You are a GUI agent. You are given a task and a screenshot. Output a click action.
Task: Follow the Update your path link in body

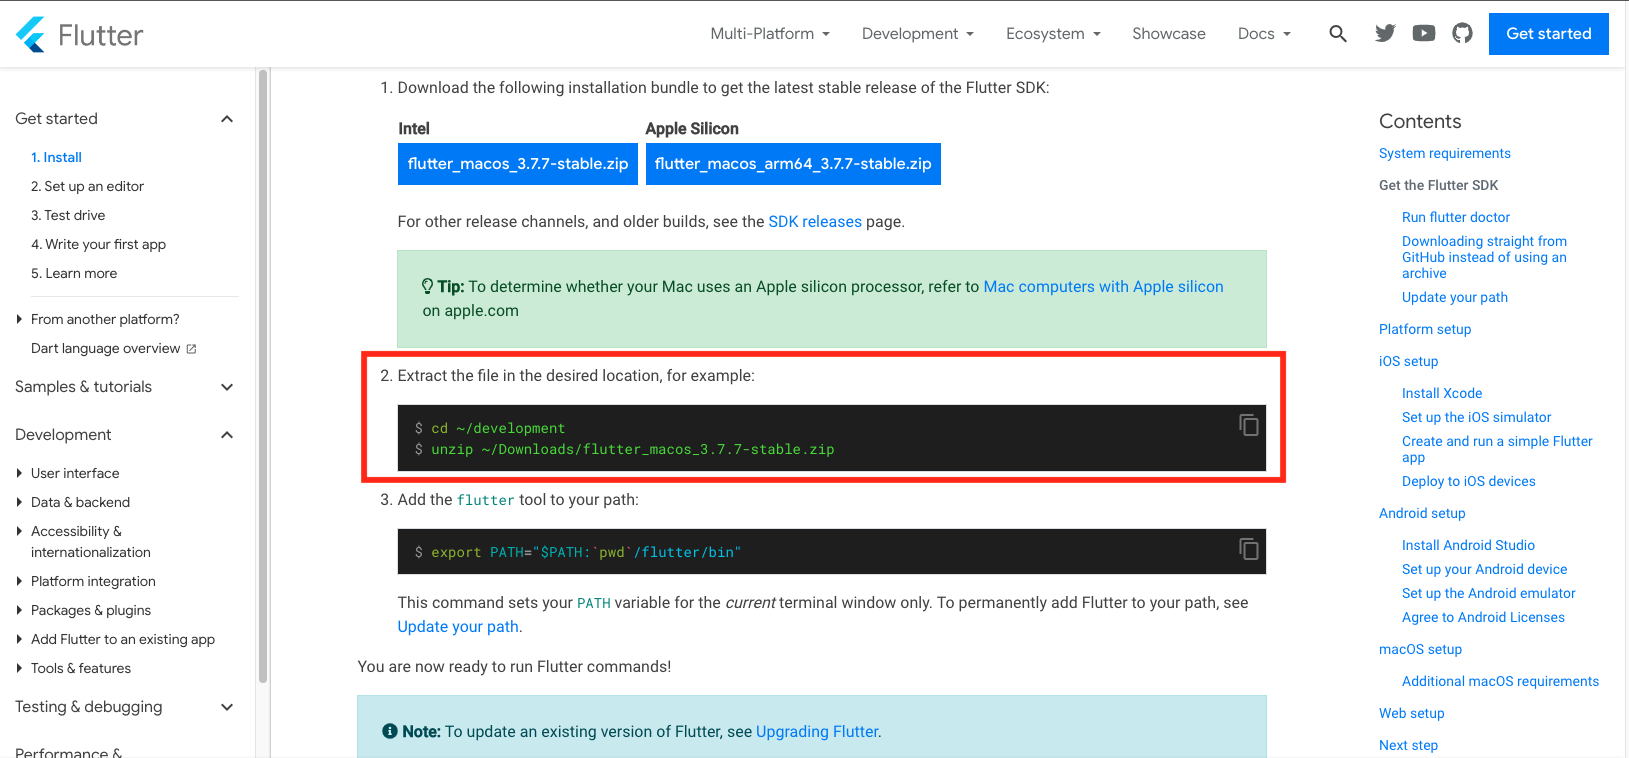point(458,627)
